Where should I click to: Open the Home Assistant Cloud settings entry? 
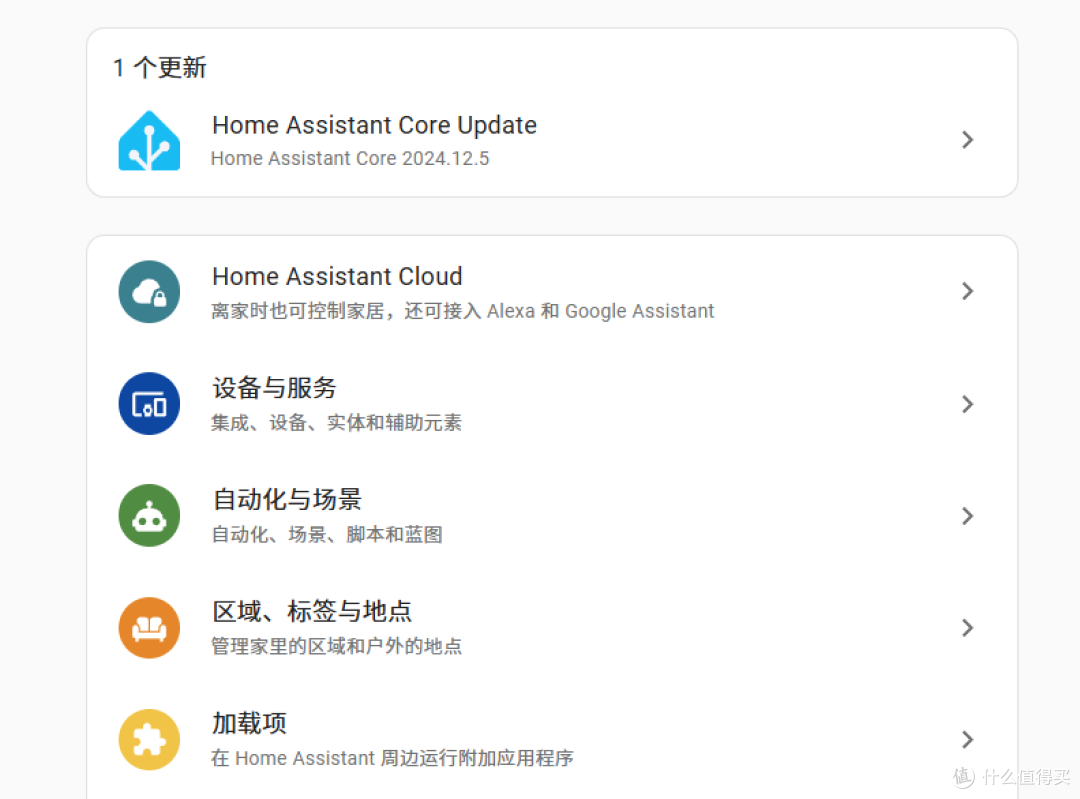552,291
